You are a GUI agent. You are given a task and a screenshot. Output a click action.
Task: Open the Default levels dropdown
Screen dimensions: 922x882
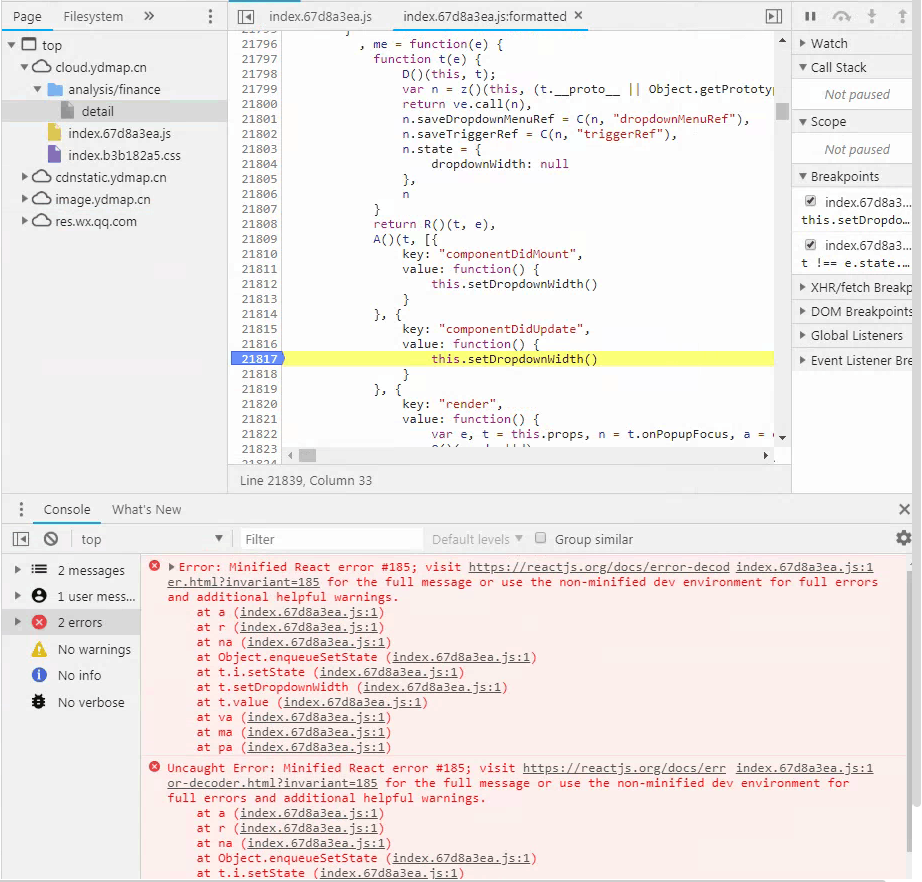(x=477, y=538)
